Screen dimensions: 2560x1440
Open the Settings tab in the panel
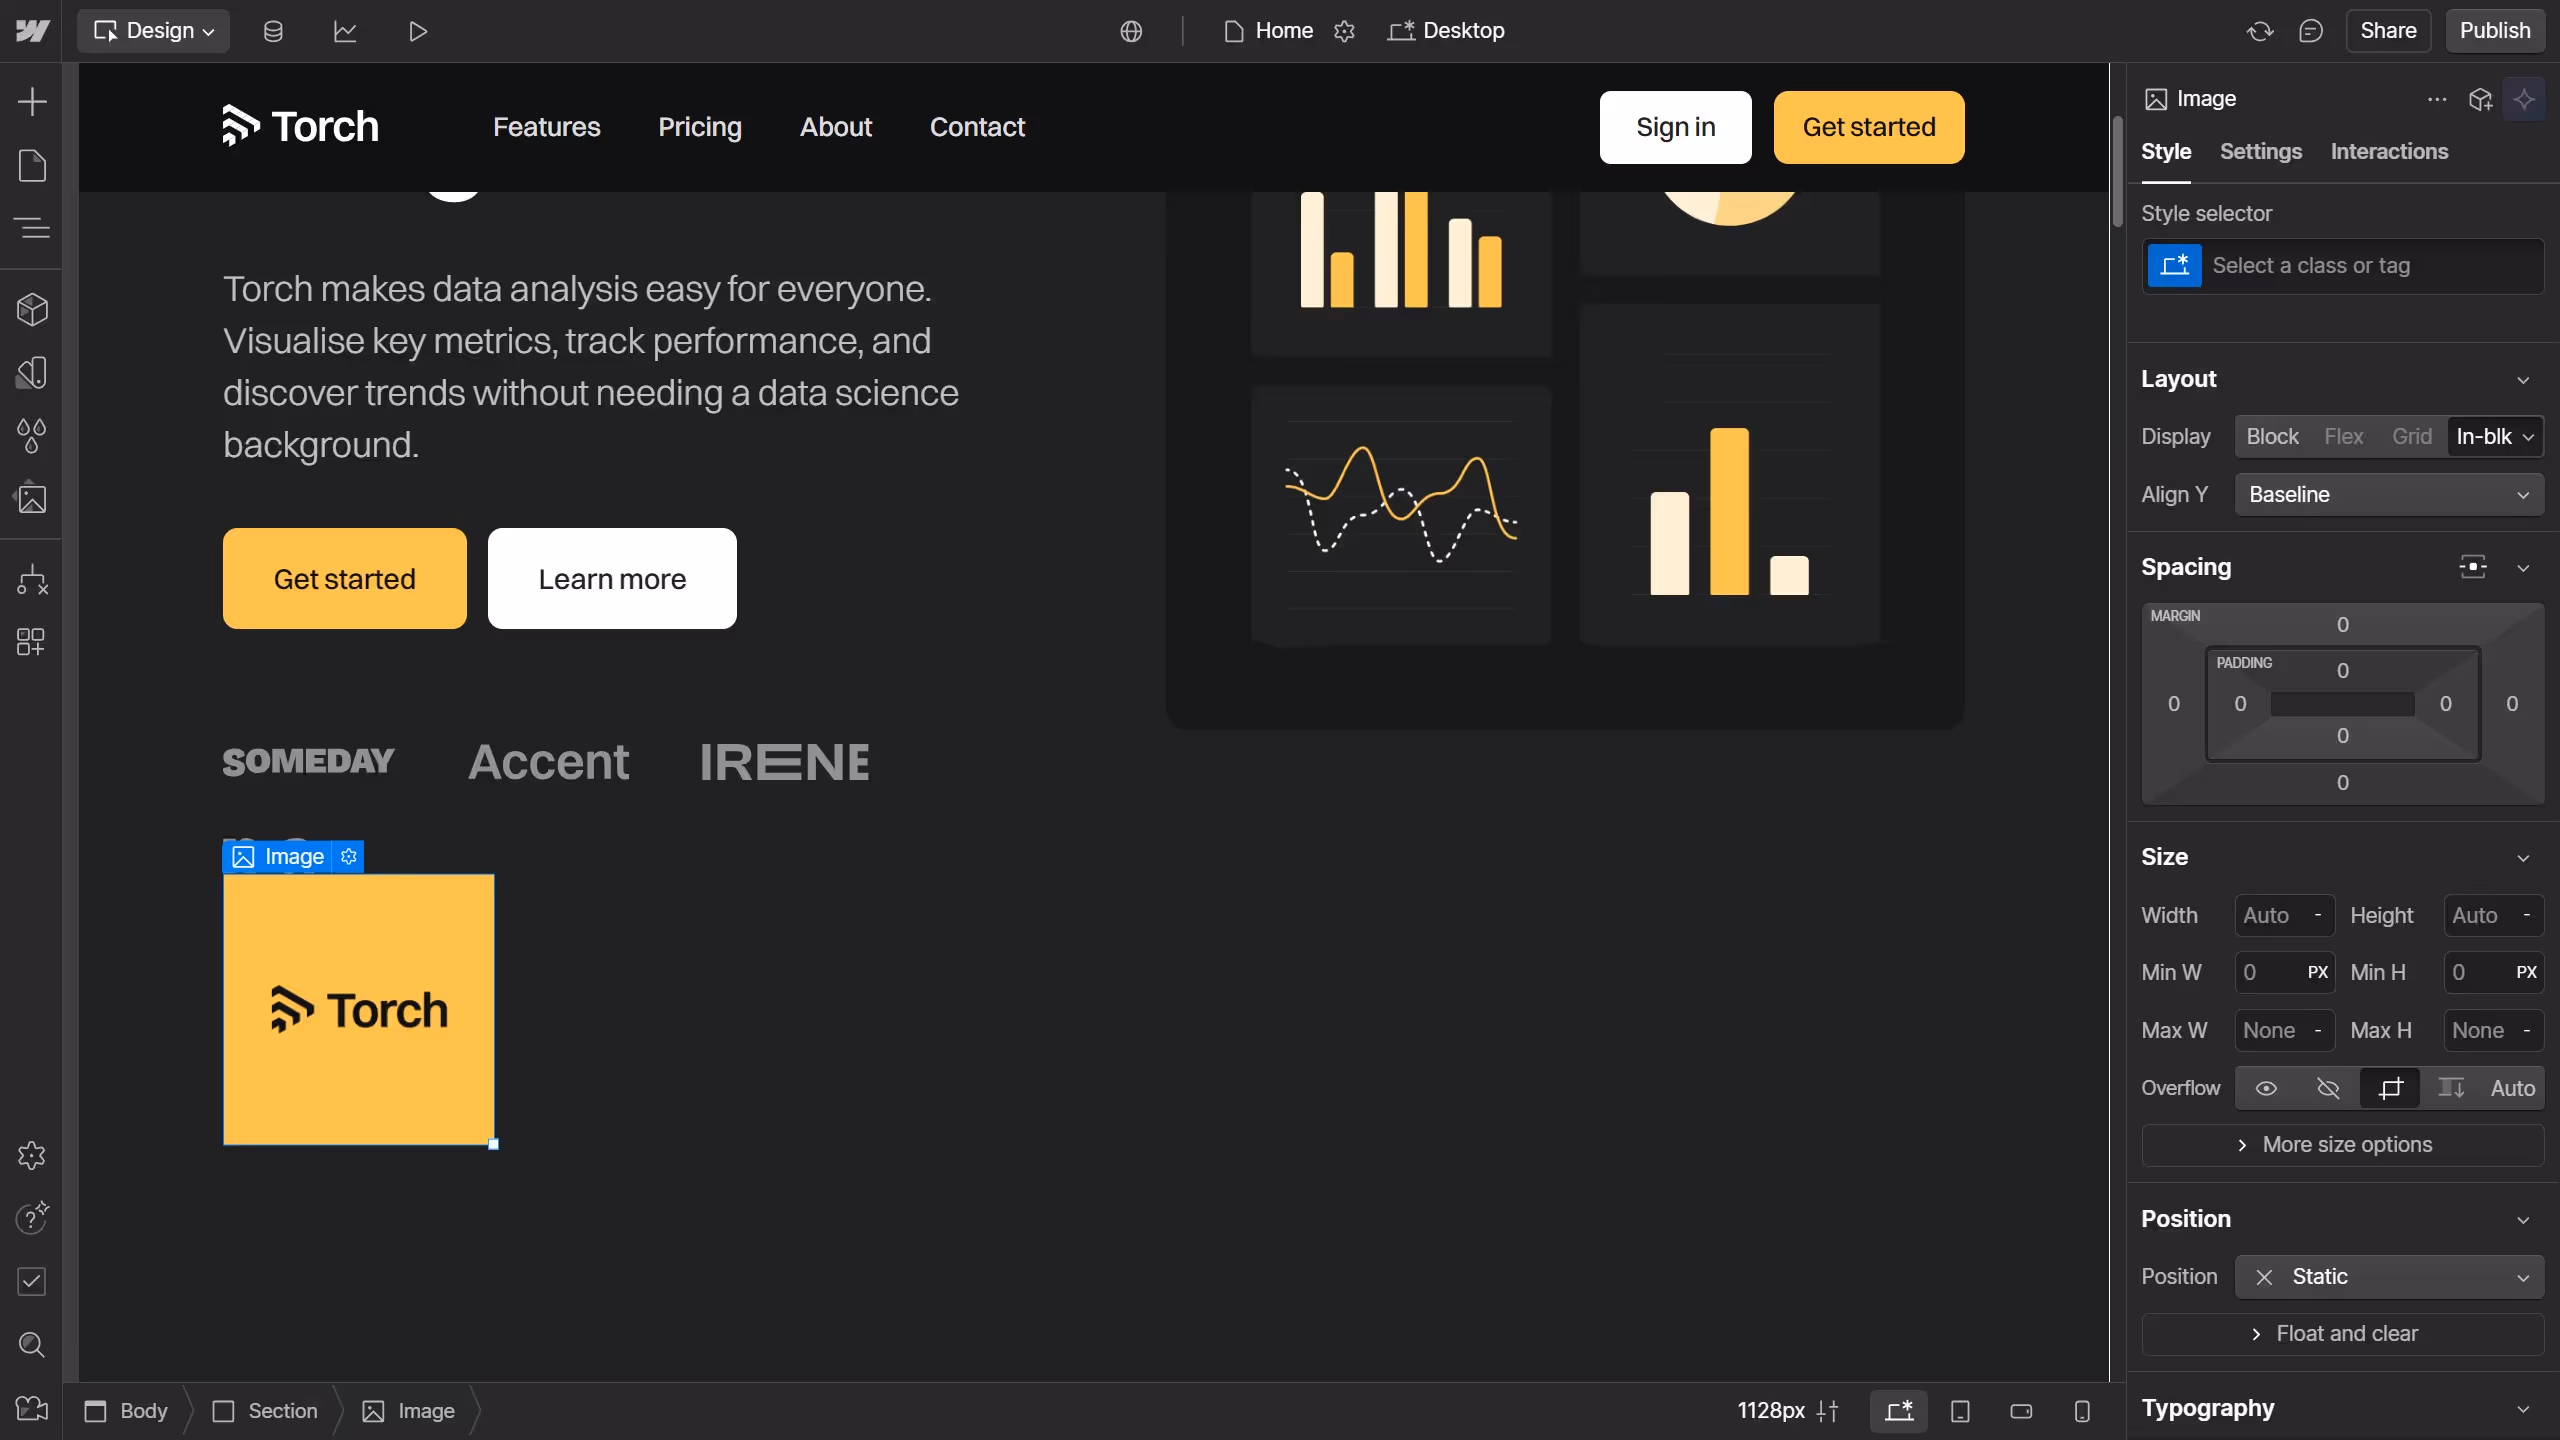pos(2261,152)
